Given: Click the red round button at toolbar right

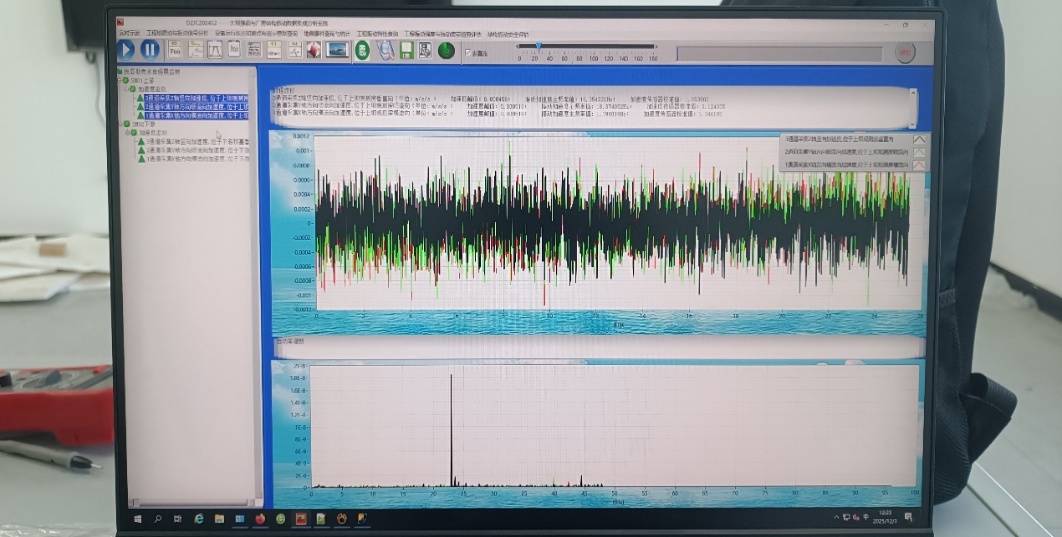Looking at the screenshot, I should click(904, 52).
